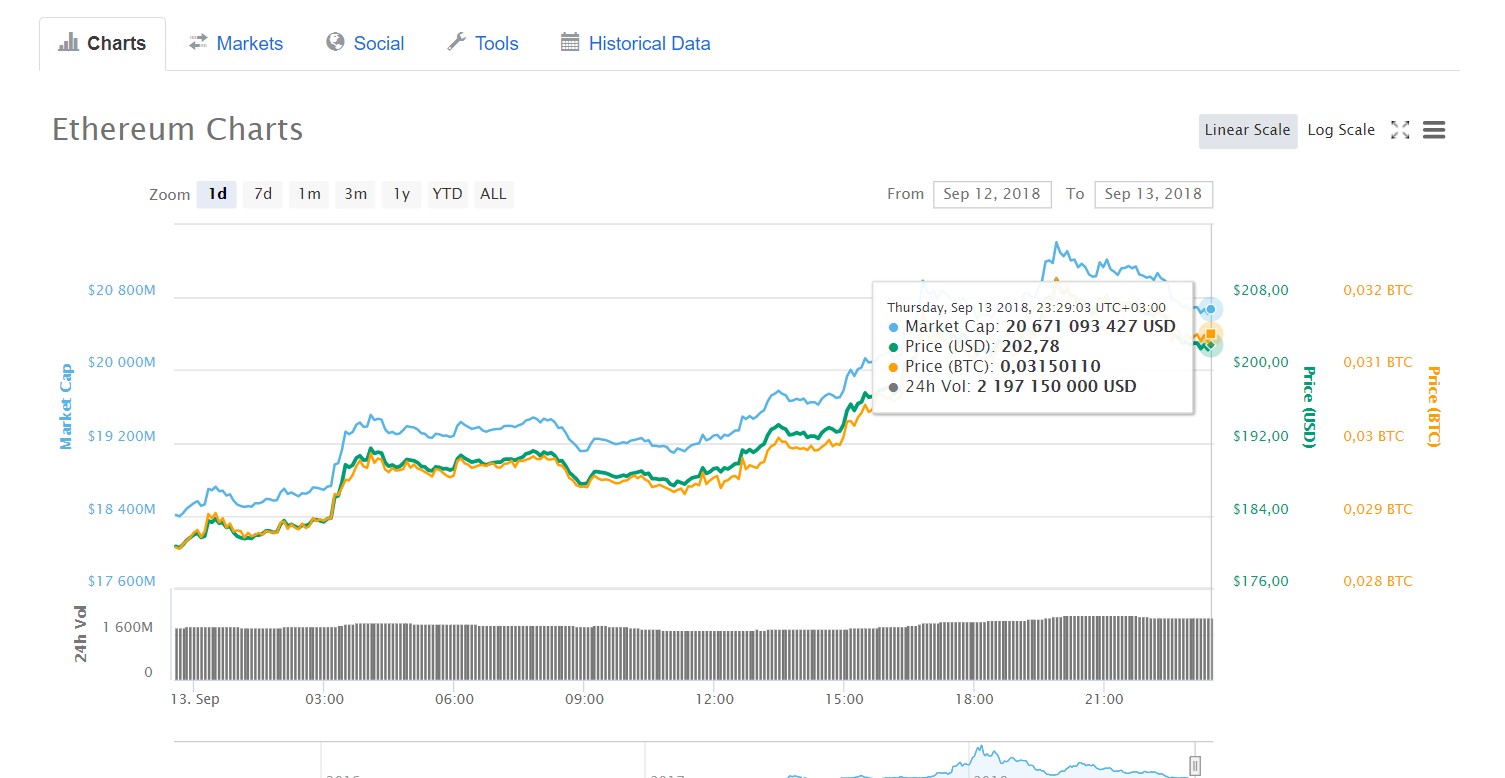
Task: Click the Ethereum Charts heading
Action: (178, 130)
